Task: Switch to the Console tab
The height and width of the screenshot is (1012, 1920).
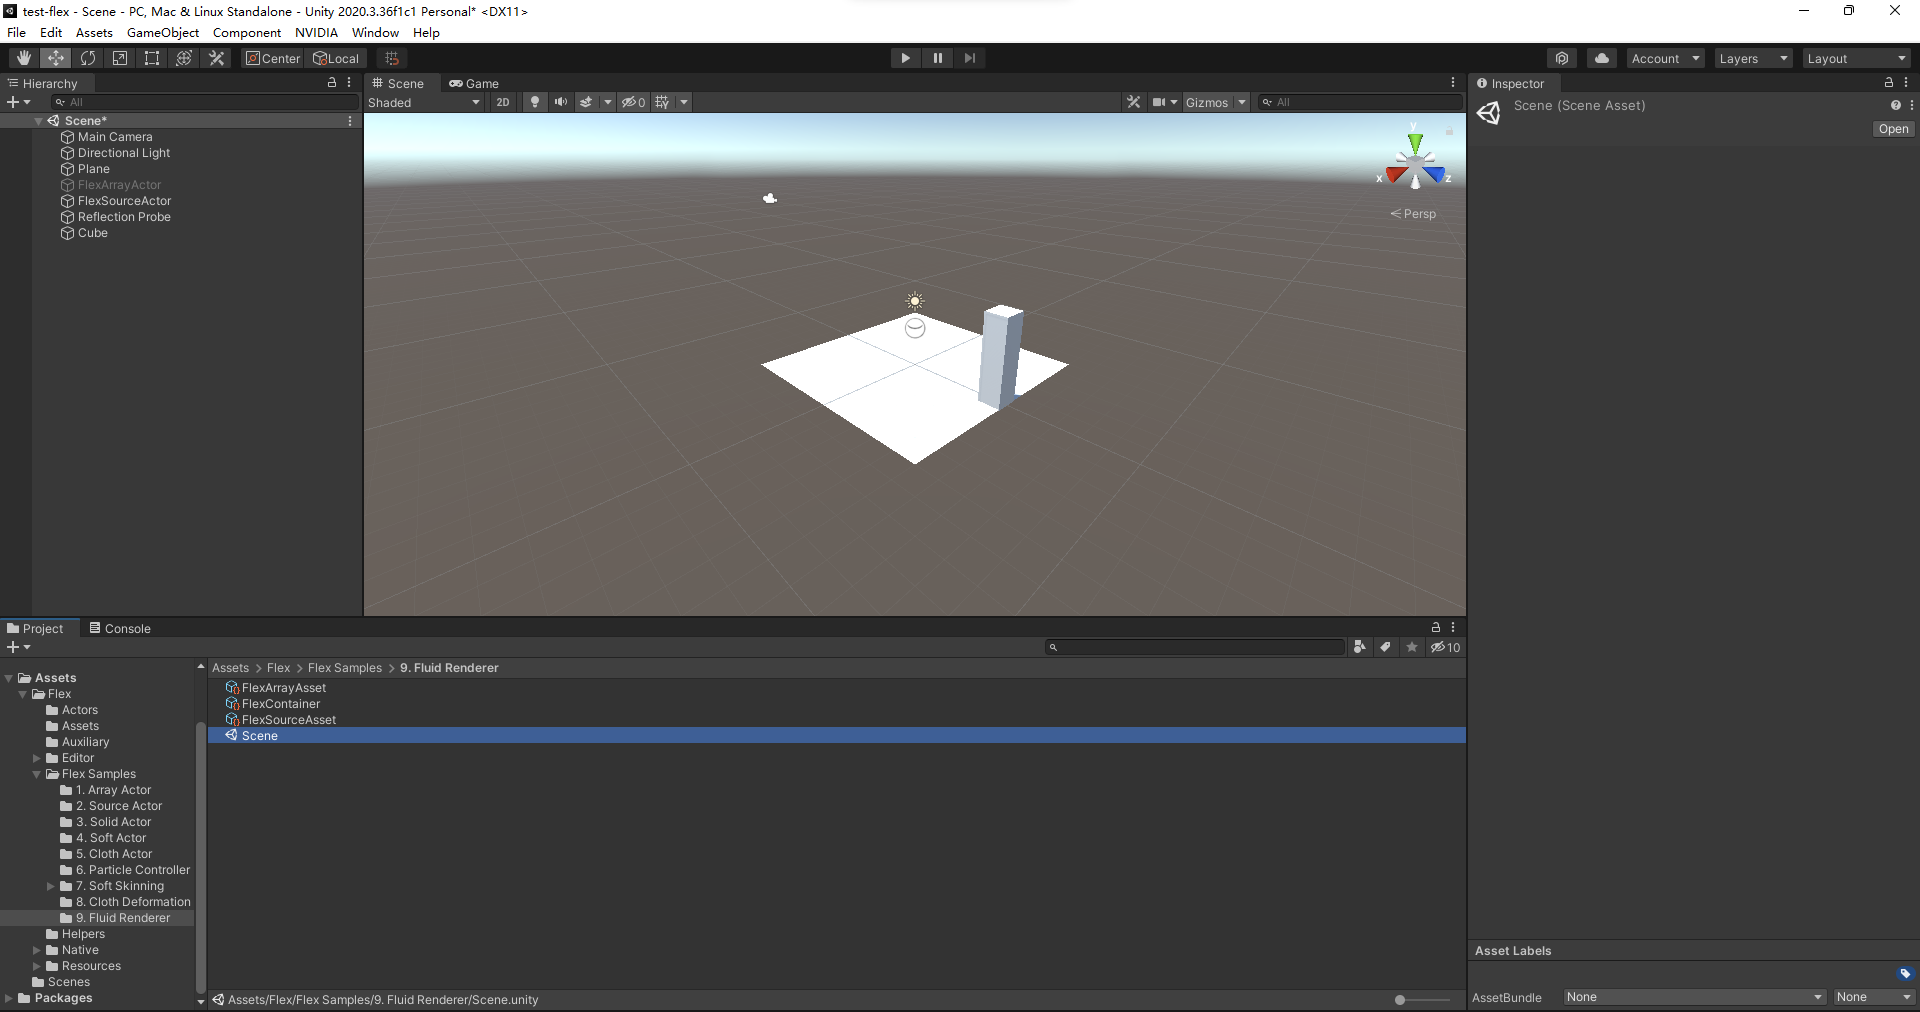Action: pos(120,628)
